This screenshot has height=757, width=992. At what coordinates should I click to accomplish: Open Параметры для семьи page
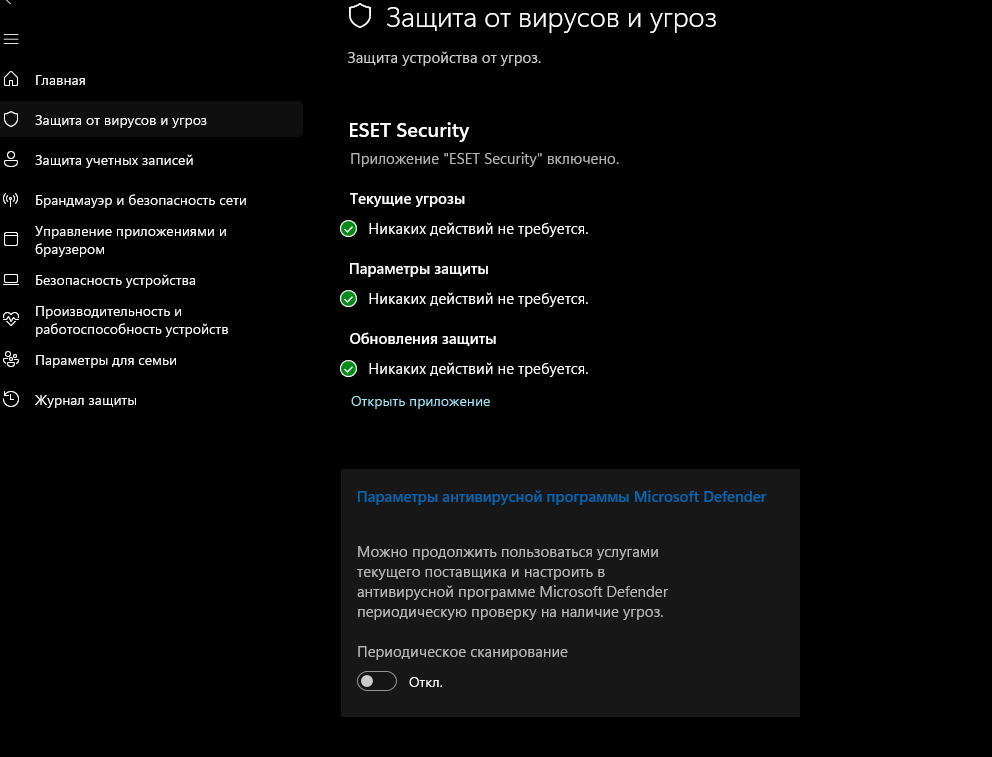point(105,360)
